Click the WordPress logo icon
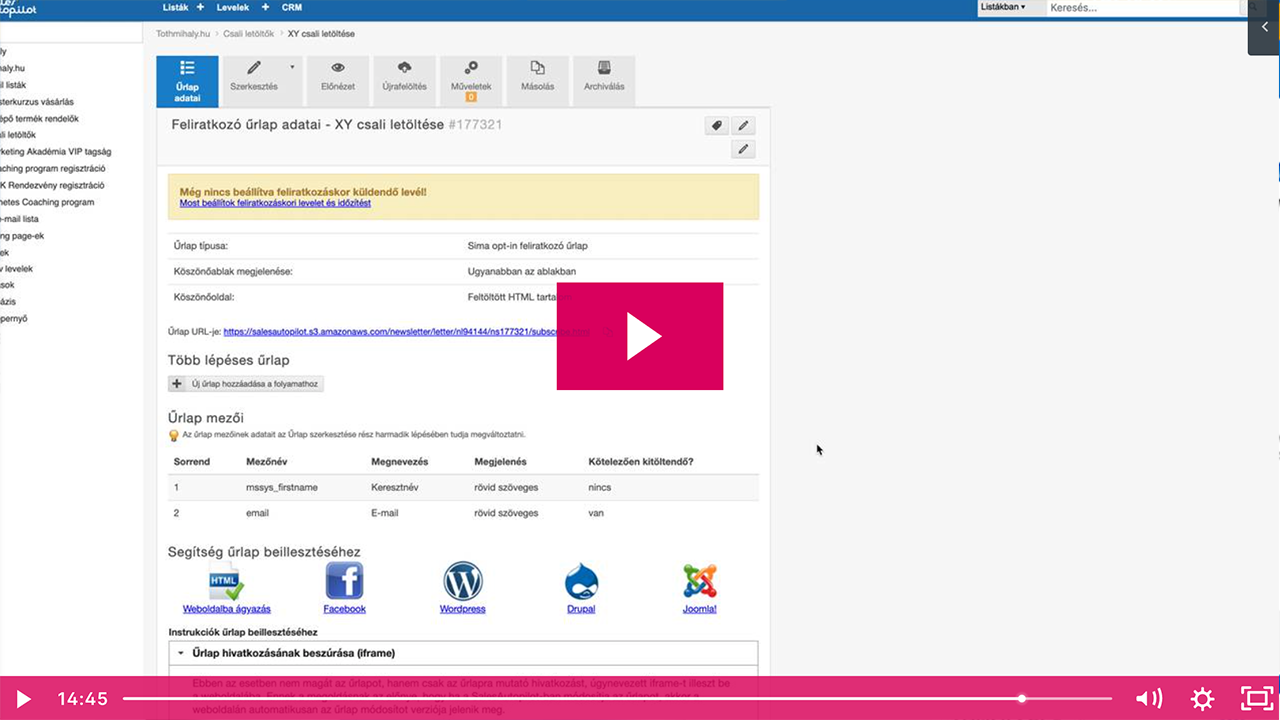The height and width of the screenshot is (720, 1280). pos(463,581)
